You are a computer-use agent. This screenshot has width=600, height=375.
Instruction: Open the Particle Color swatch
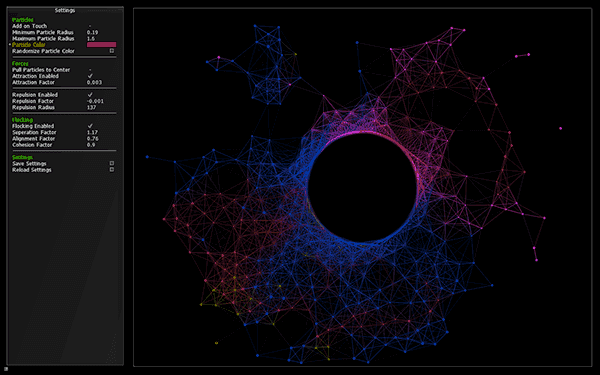tap(101, 45)
